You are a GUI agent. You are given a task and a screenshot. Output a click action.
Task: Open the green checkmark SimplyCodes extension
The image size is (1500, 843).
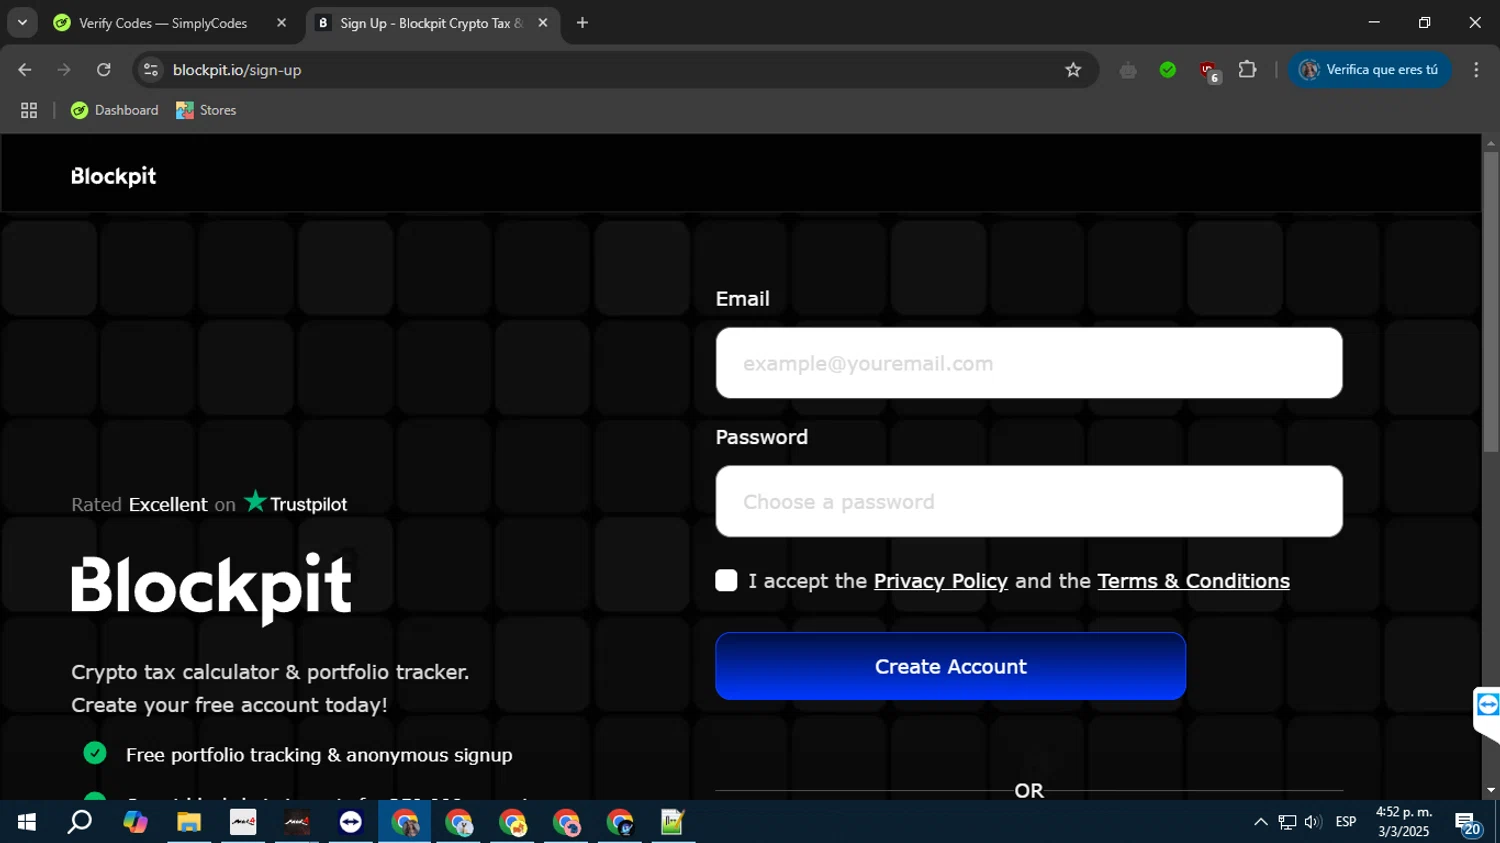point(1168,70)
